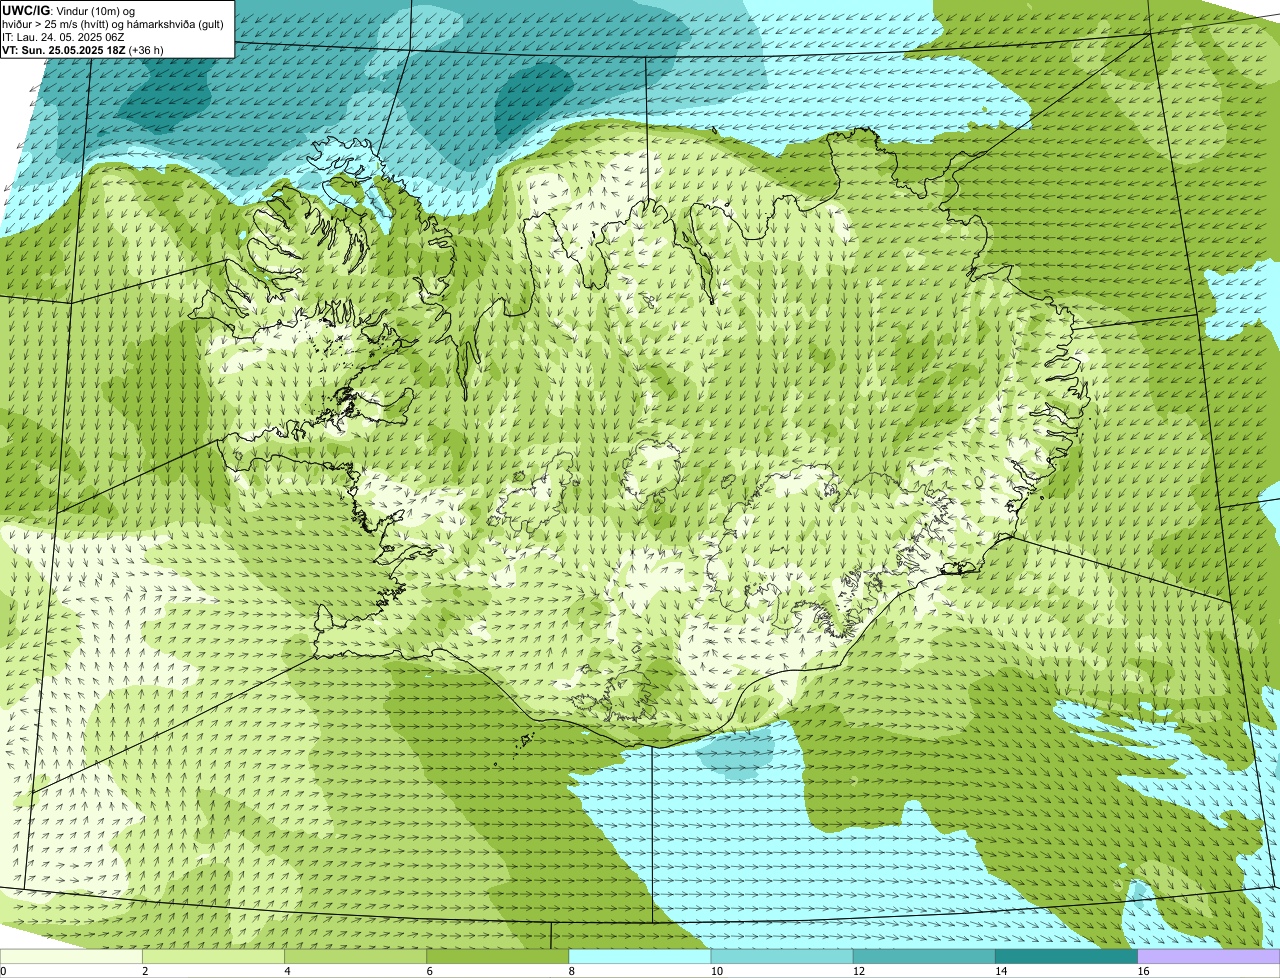Click the "hviður > 25 m/s" description line

click(x=113, y=24)
